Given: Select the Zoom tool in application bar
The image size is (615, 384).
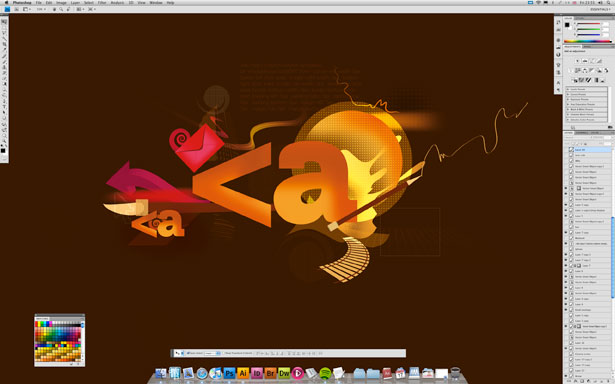Looking at the screenshot, I should (x=61, y=9).
